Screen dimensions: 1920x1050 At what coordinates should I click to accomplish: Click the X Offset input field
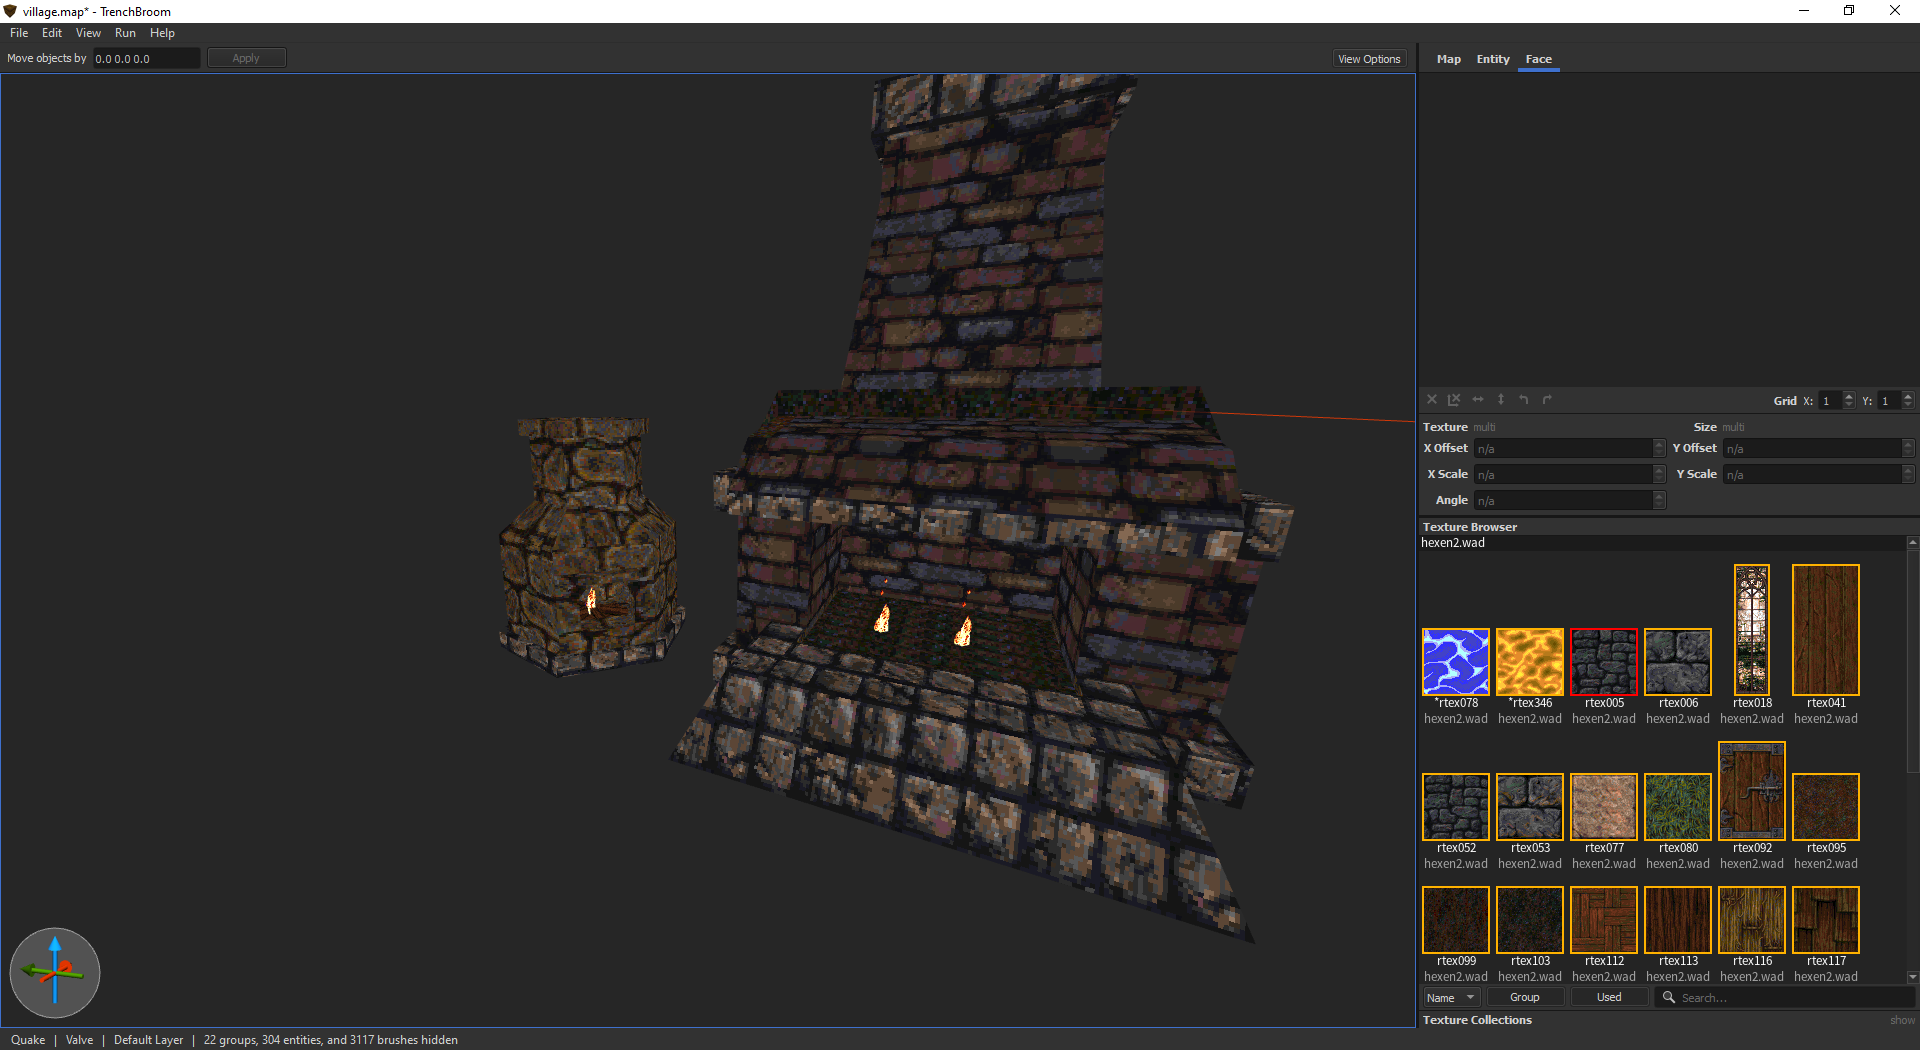click(1563, 448)
